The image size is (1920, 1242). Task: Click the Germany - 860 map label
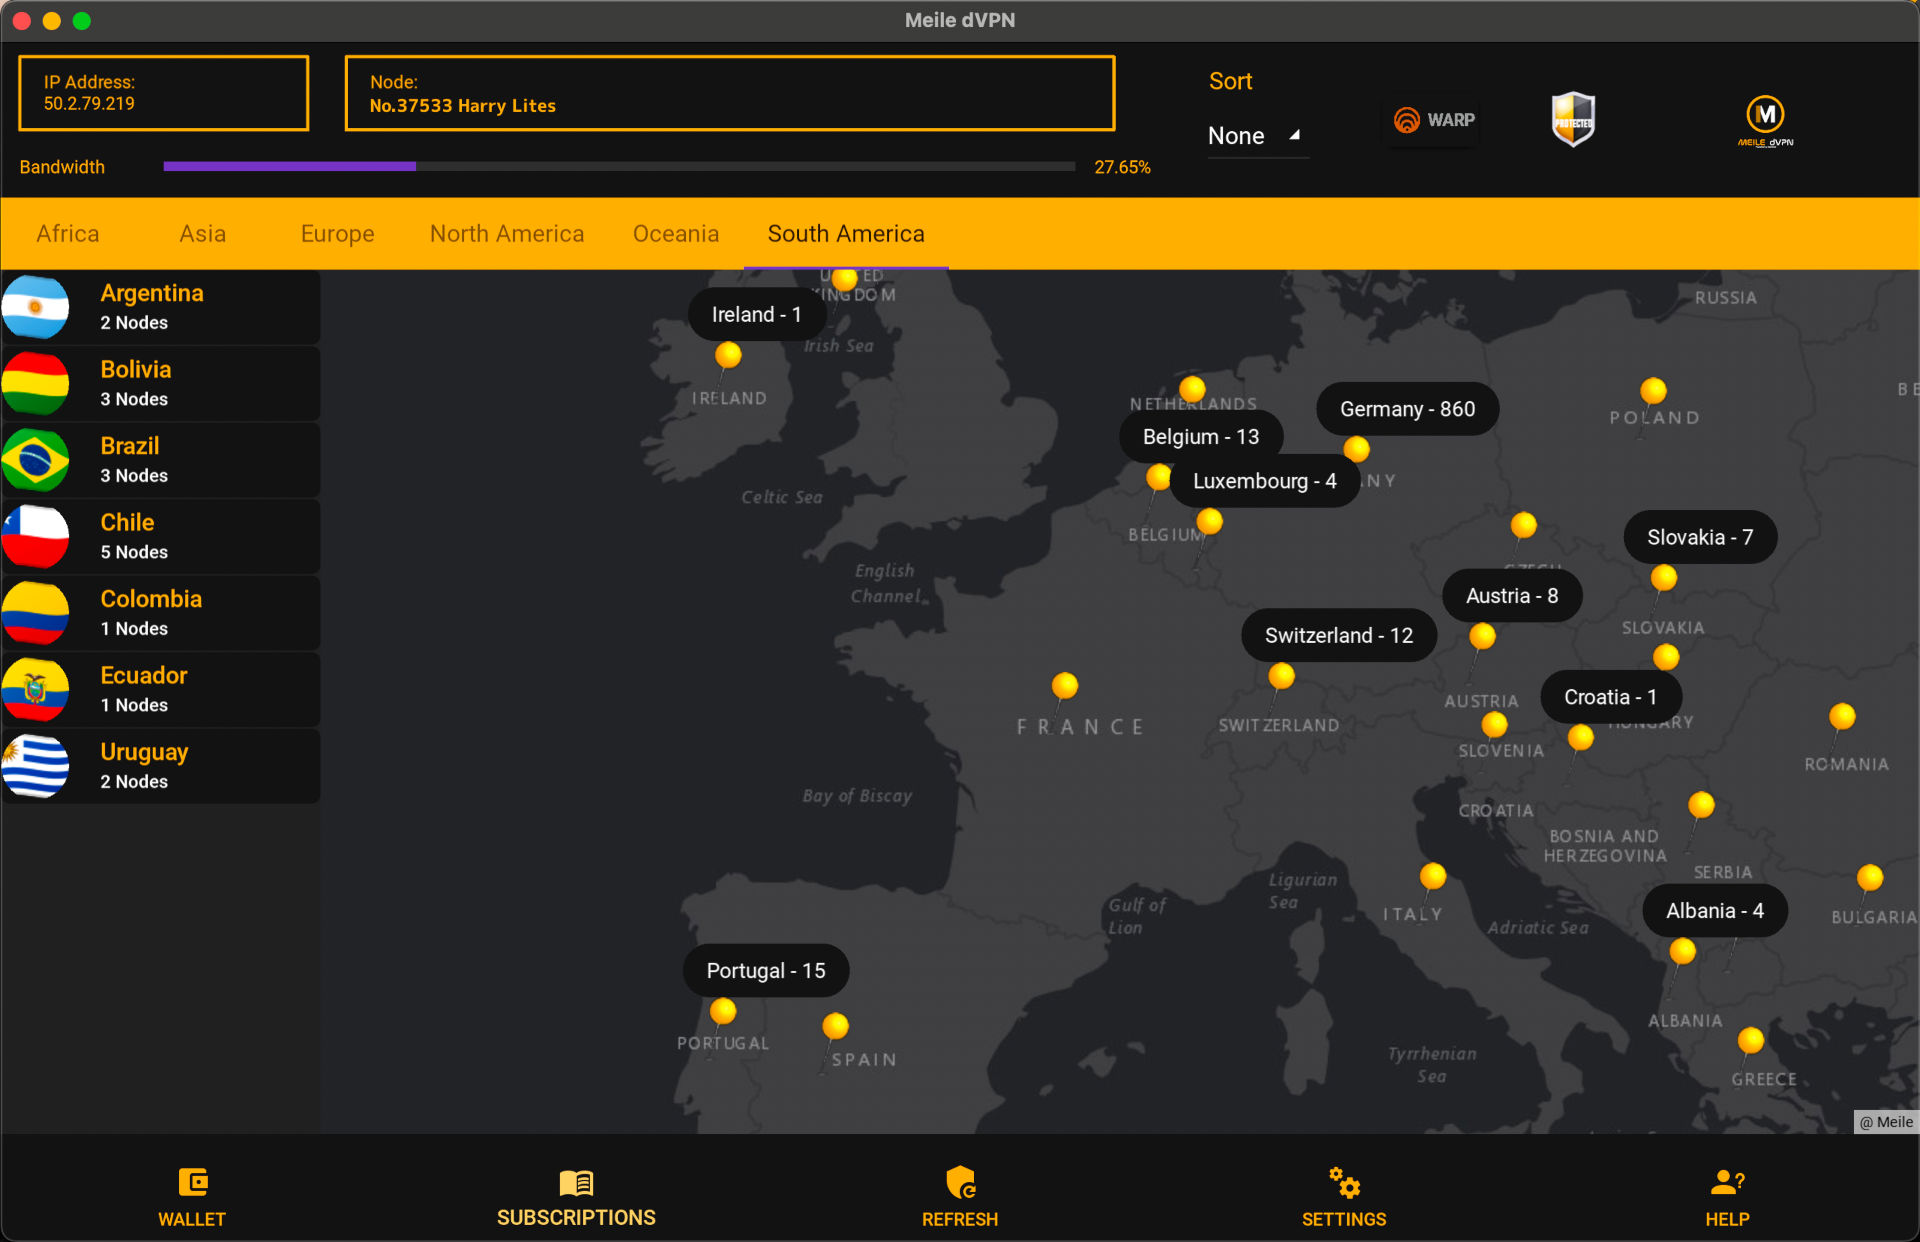pyautogui.click(x=1407, y=409)
